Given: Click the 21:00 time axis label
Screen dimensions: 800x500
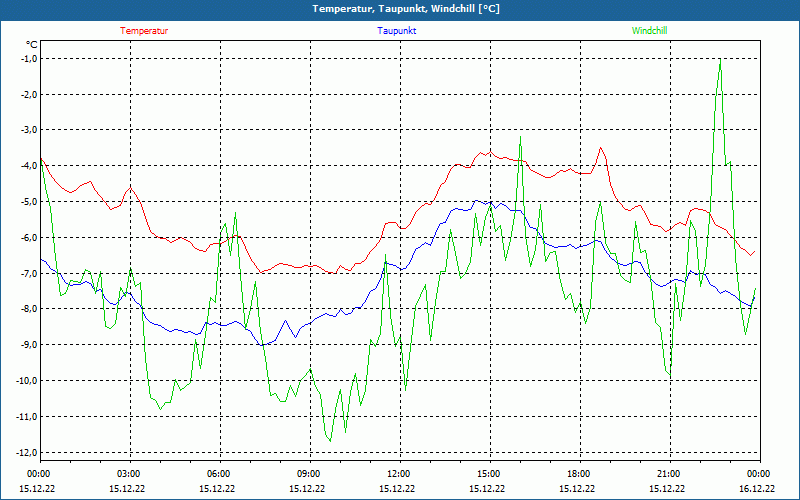Looking at the screenshot, I should point(670,474).
